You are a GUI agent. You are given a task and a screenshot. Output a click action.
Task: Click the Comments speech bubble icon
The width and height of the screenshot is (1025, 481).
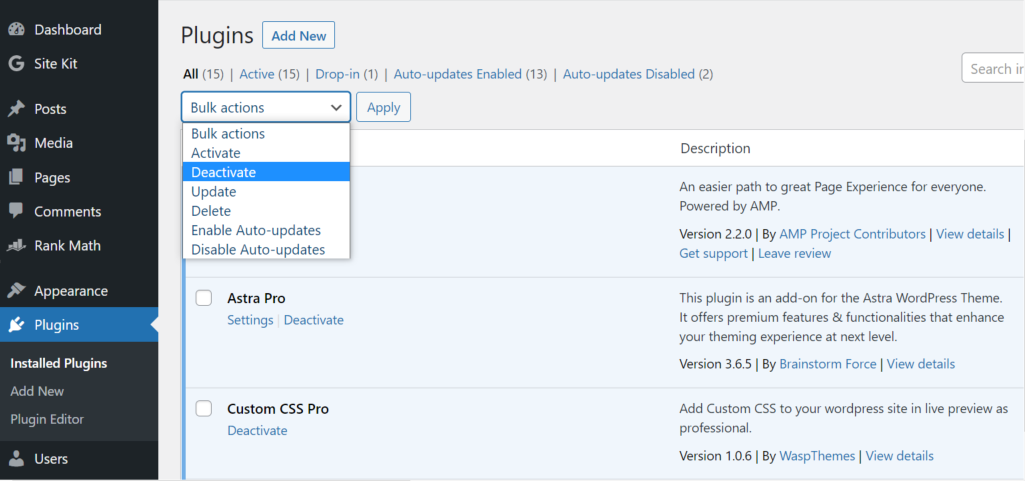pyautogui.click(x=16, y=211)
